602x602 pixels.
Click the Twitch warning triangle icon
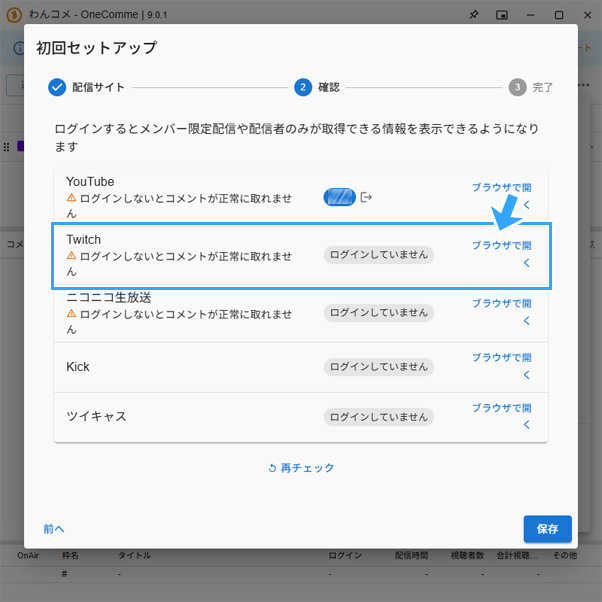[x=71, y=256]
